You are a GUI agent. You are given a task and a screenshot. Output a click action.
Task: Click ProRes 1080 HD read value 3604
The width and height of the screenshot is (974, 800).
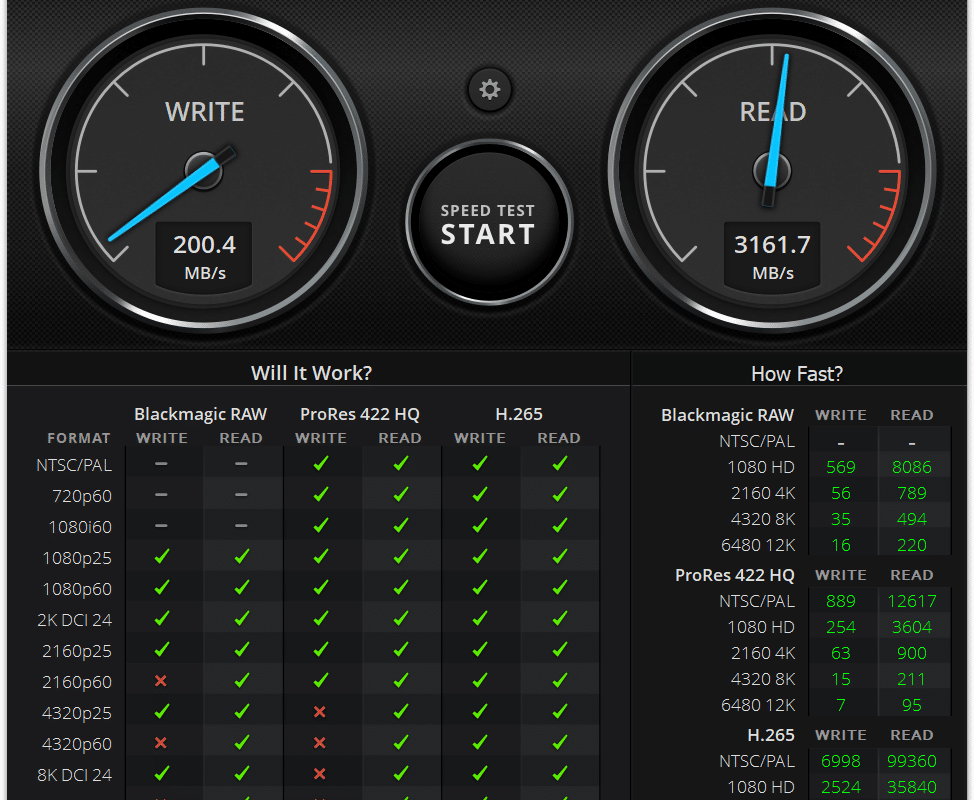click(x=912, y=627)
